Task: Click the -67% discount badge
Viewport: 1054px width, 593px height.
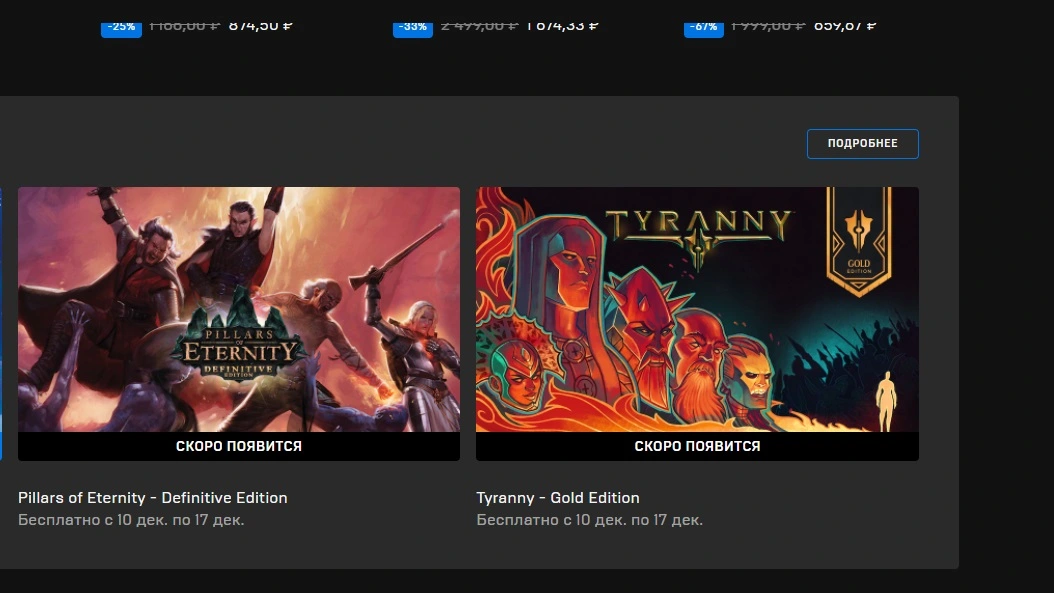Action: tap(704, 28)
